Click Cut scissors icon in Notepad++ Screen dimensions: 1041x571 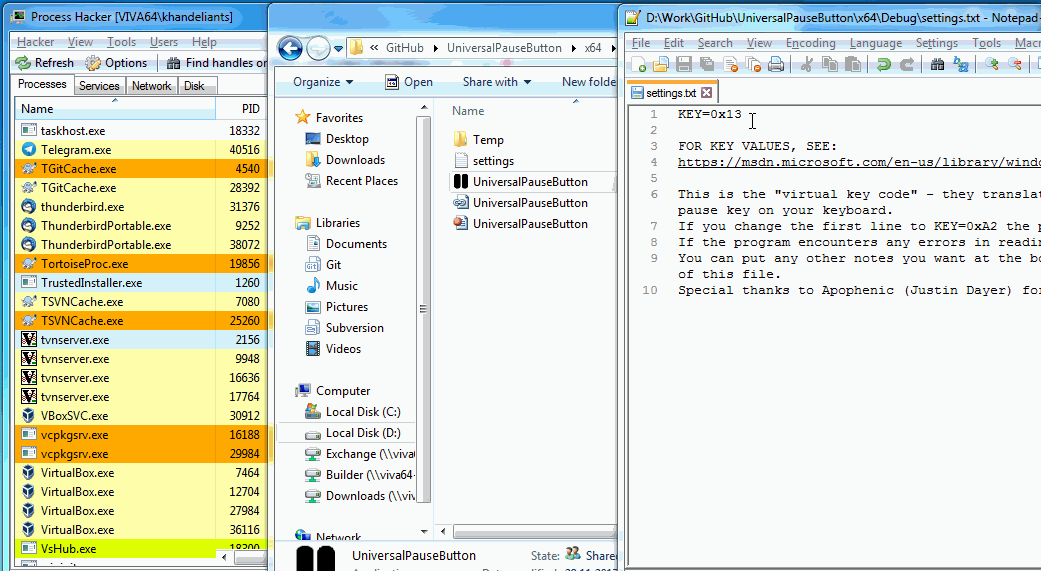(807, 64)
